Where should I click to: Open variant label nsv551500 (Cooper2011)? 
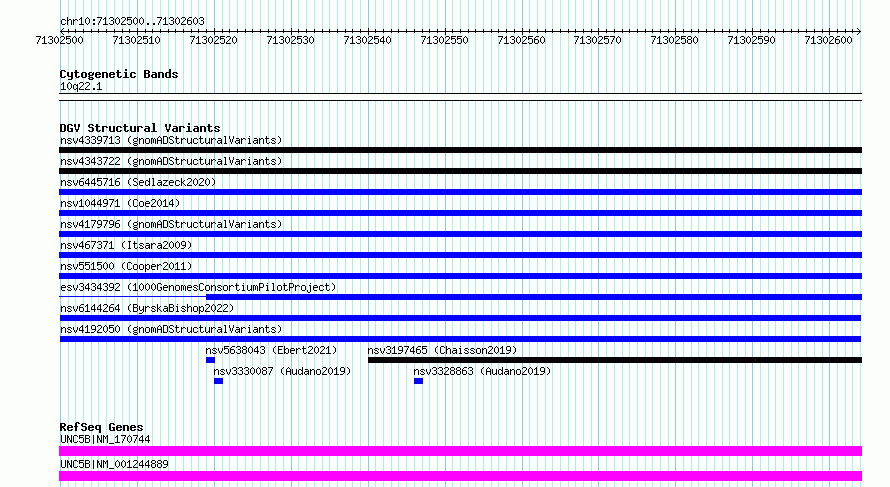click(x=126, y=266)
